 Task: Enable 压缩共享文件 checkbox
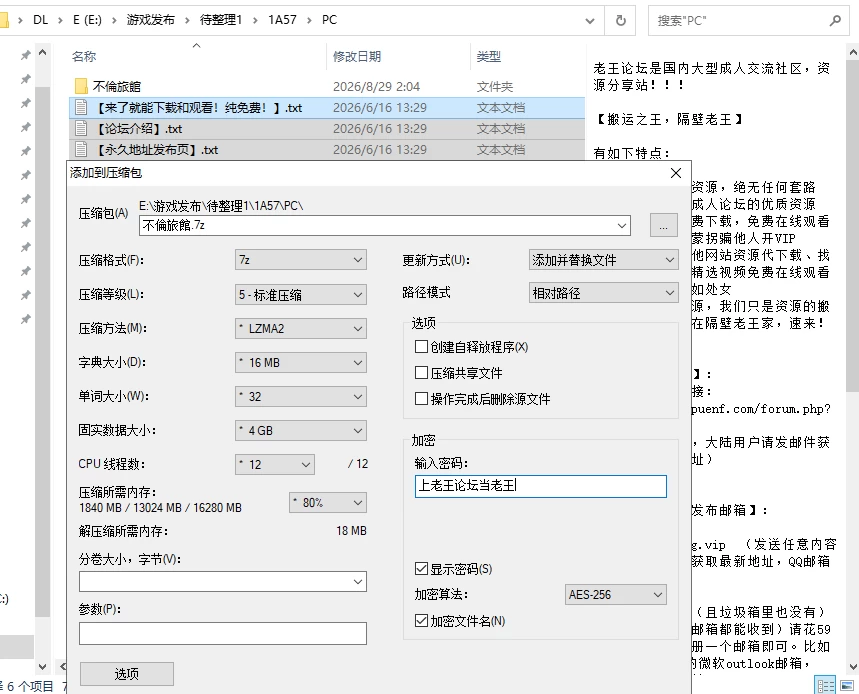tap(421, 373)
